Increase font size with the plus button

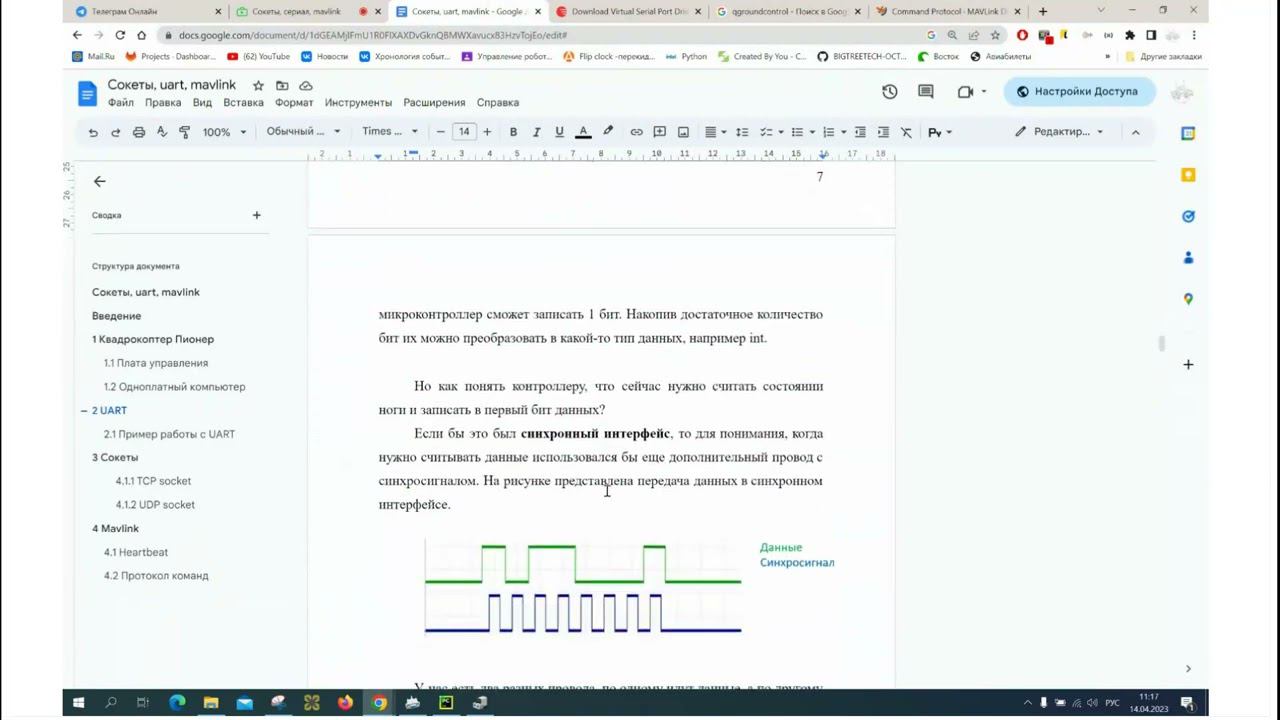487,132
